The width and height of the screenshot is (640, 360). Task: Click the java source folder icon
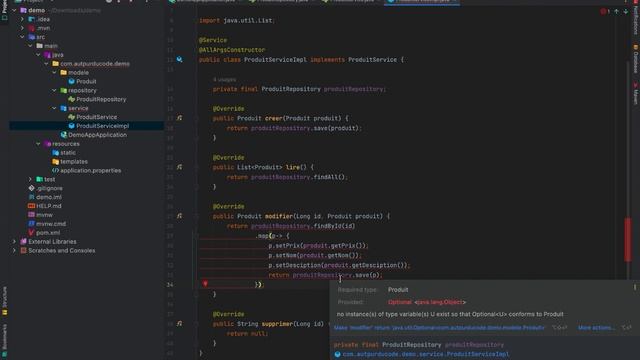(47, 55)
